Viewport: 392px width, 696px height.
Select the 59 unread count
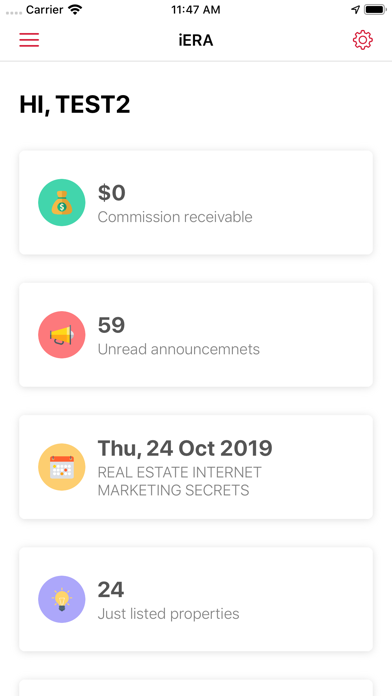(x=111, y=325)
